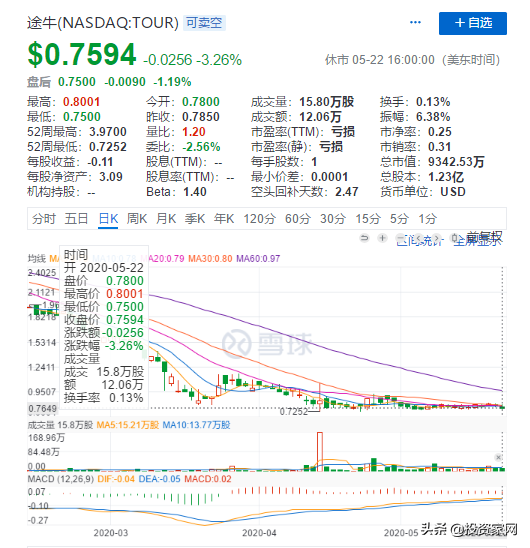Select the 30分 tab

[x=333, y=219]
